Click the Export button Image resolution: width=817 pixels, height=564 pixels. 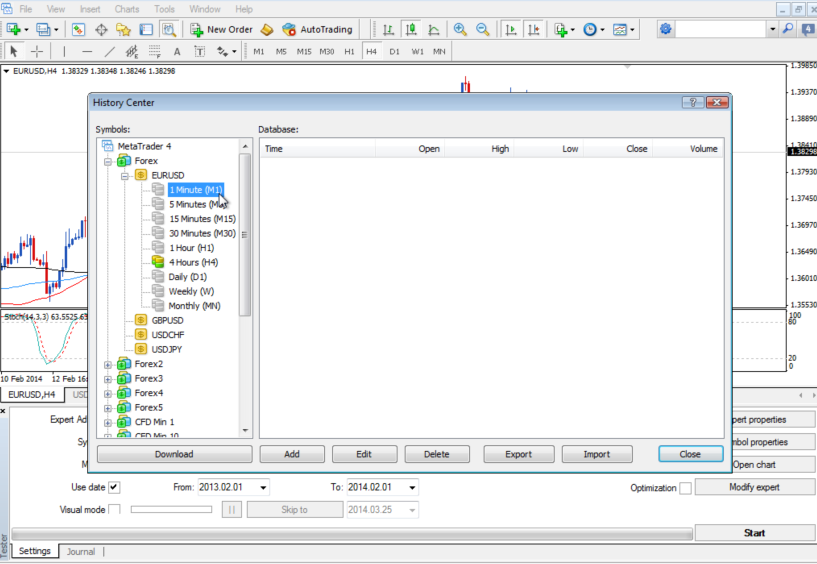coord(518,454)
